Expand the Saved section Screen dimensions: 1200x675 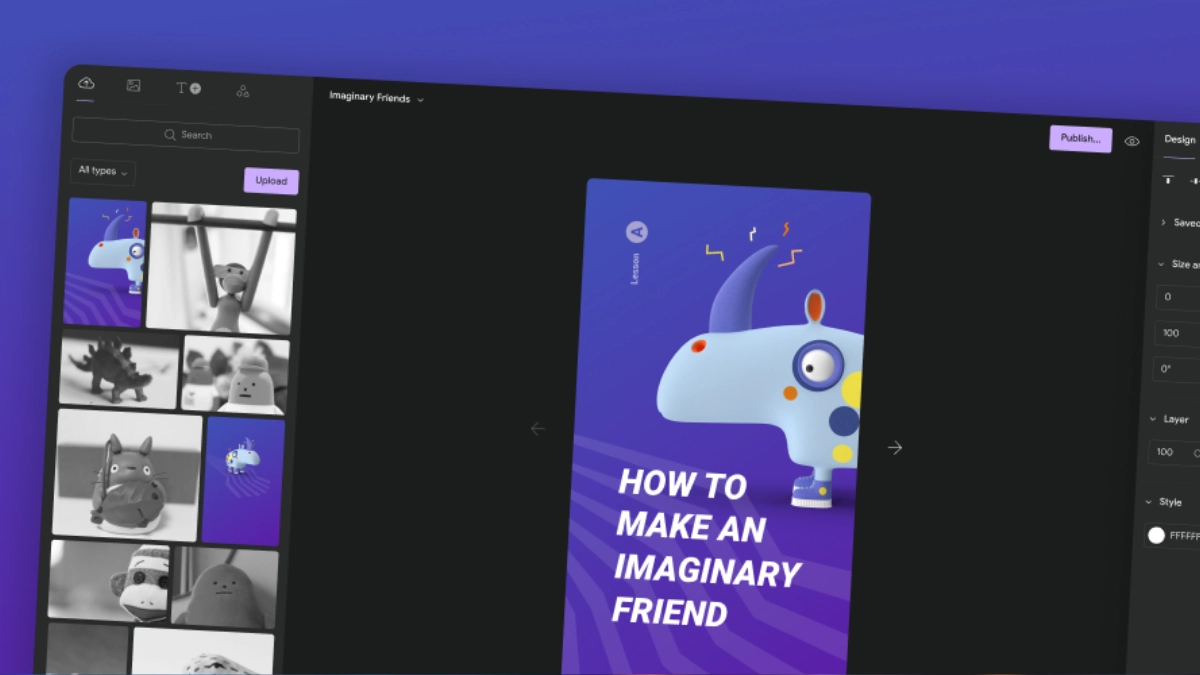pyautogui.click(x=1179, y=222)
